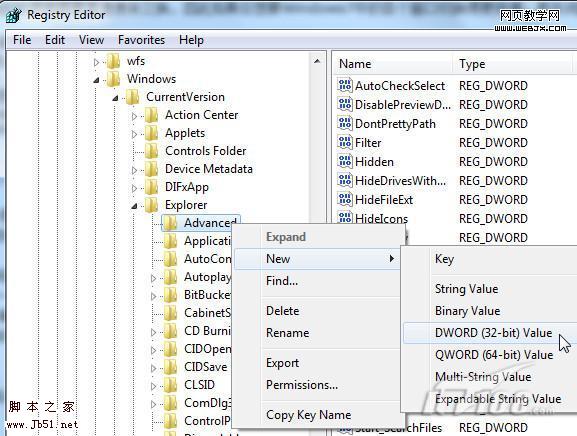Image resolution: width=577 pixels, height=436 pixels.
Task: Pick Multi-String Value option
Action: (x=483, y=377)
